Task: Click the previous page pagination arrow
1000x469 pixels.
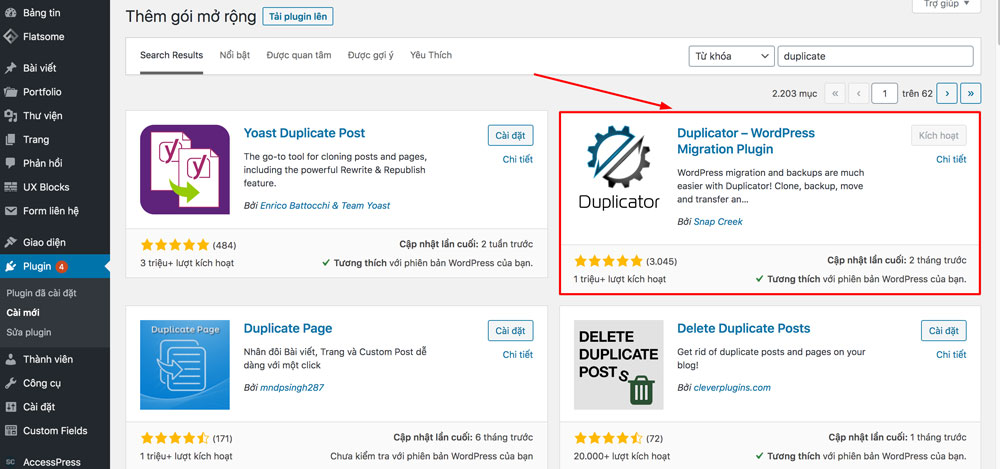Action: (x=858, y=93)
